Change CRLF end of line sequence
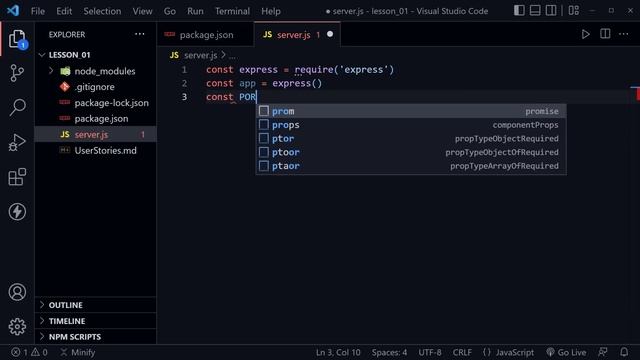Viewport: 640px width, 360px height. click(462, 352)
